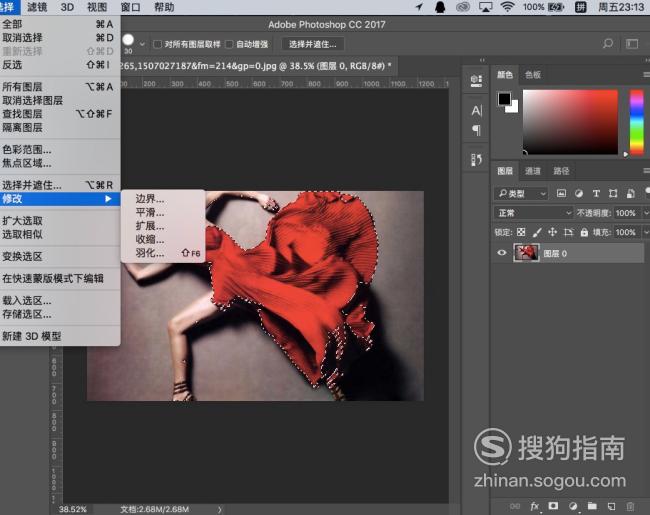Screen dimensions: 650x515
Task: Click the search icon in options bar
Action: click(x=608, y=44)
